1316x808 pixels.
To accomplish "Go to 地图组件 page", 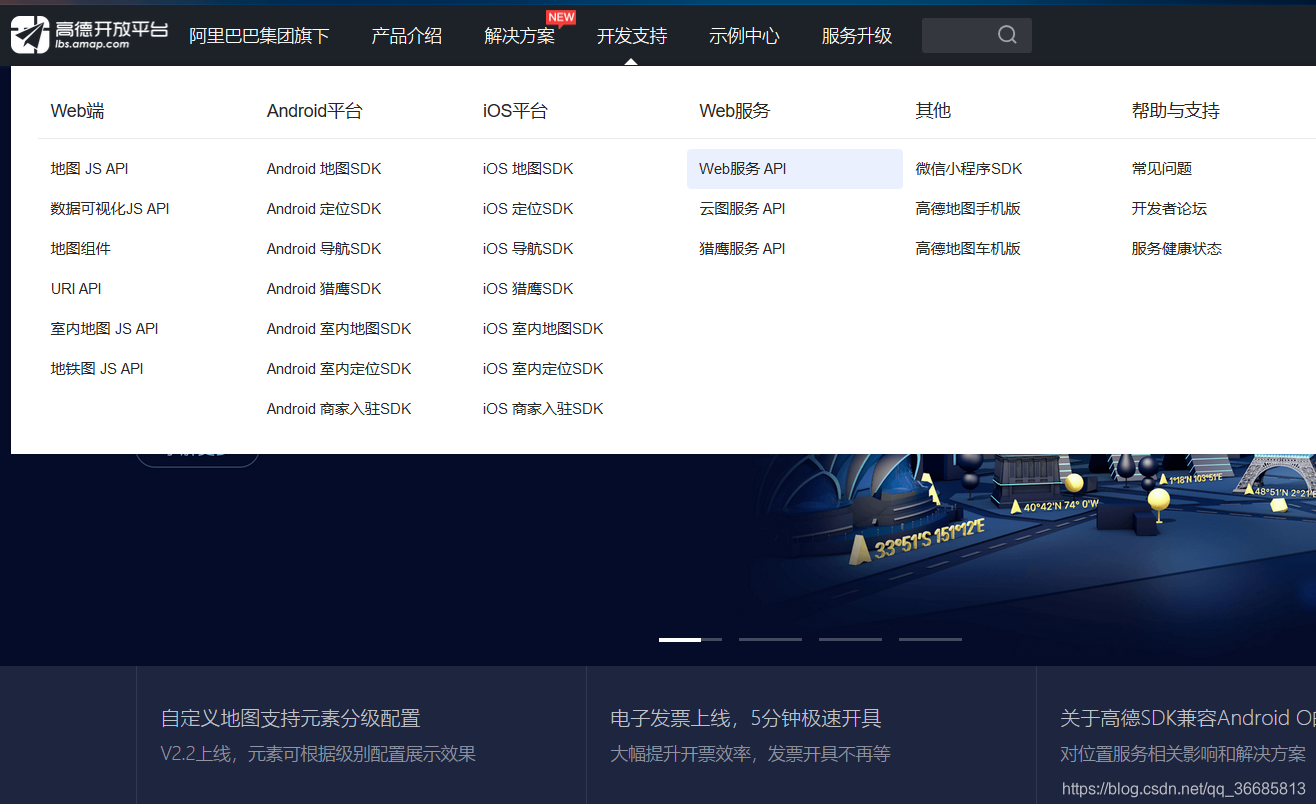I will coord(81,249).
